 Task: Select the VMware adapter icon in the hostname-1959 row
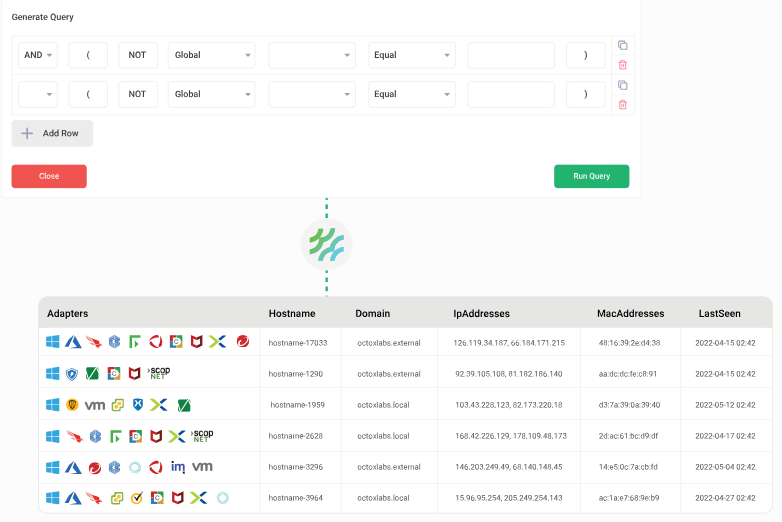(95, 405)
